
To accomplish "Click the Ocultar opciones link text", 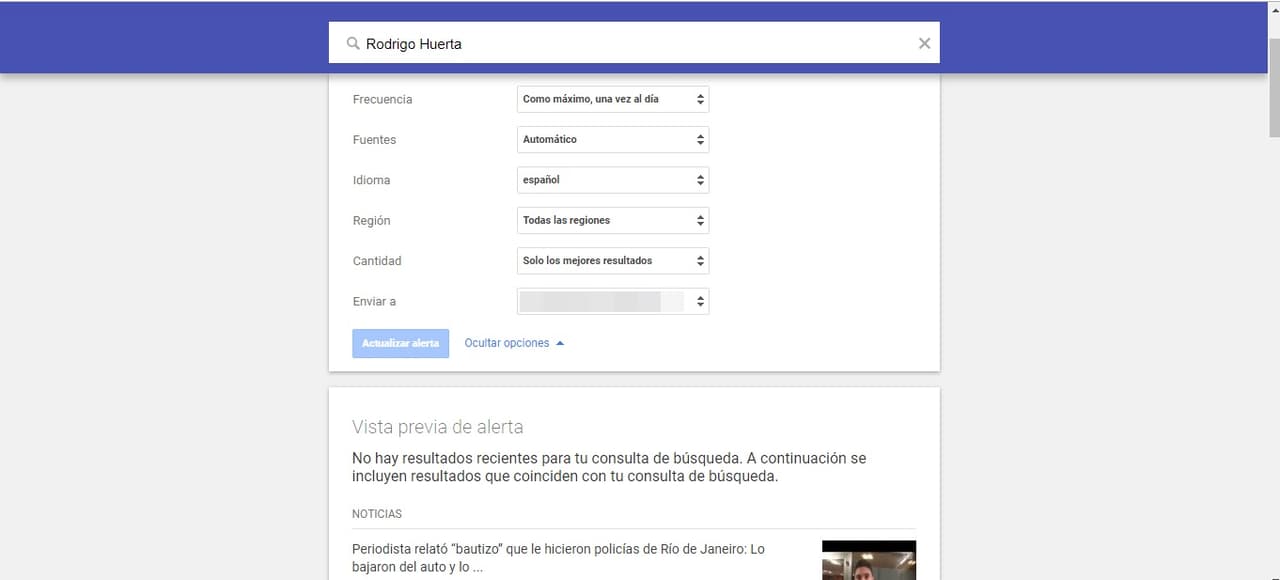I will [x=506, y=343].
